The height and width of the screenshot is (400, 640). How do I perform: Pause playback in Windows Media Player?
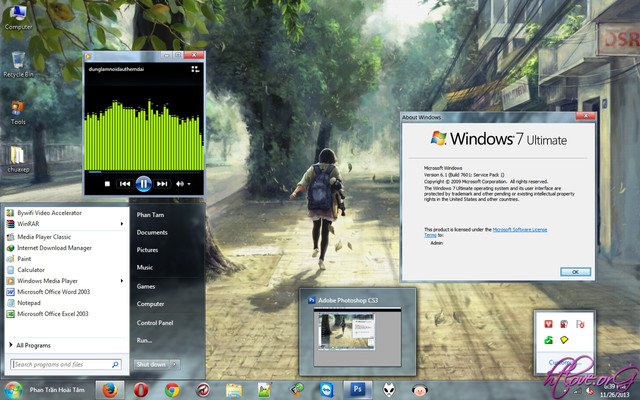click(143, 183)
